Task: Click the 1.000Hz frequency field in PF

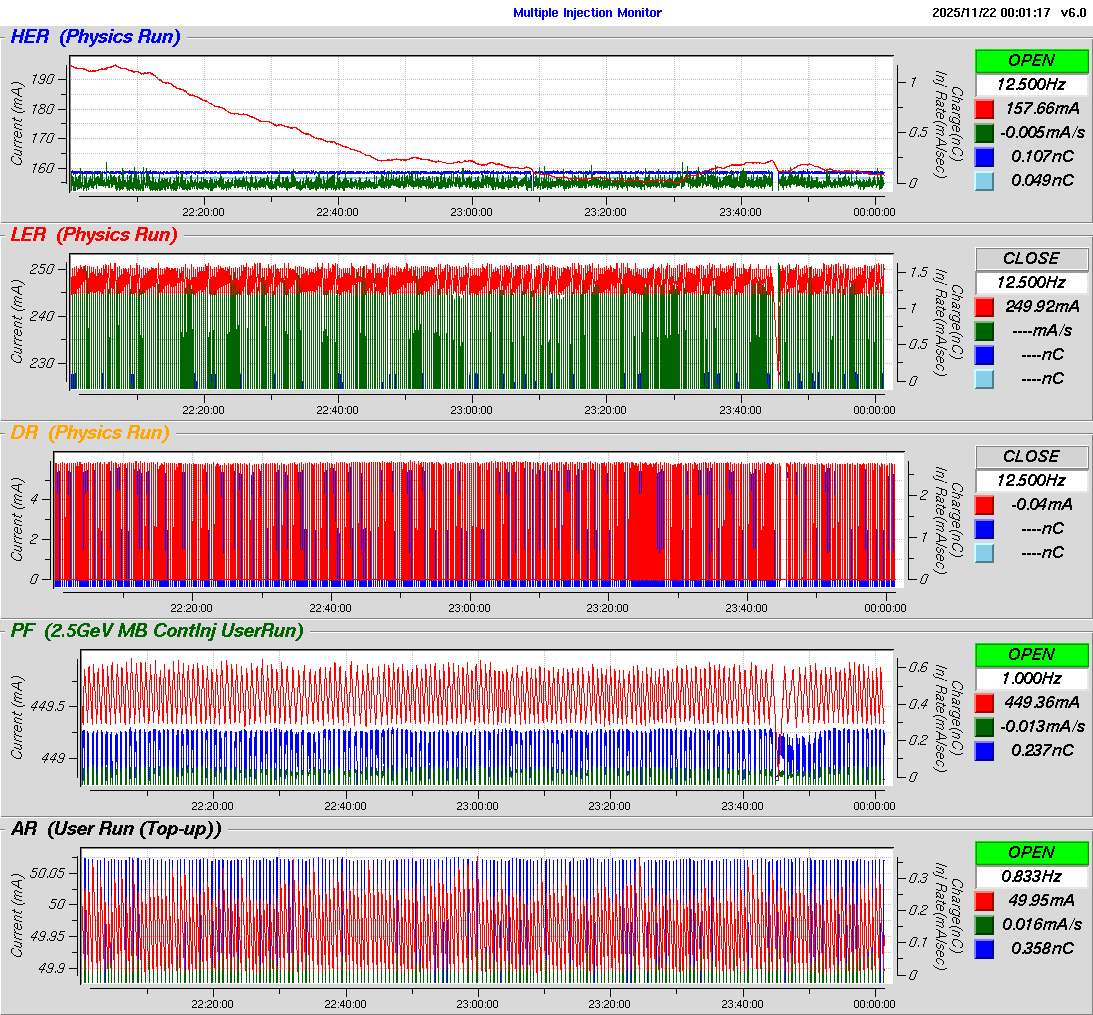Action: 1031,678
